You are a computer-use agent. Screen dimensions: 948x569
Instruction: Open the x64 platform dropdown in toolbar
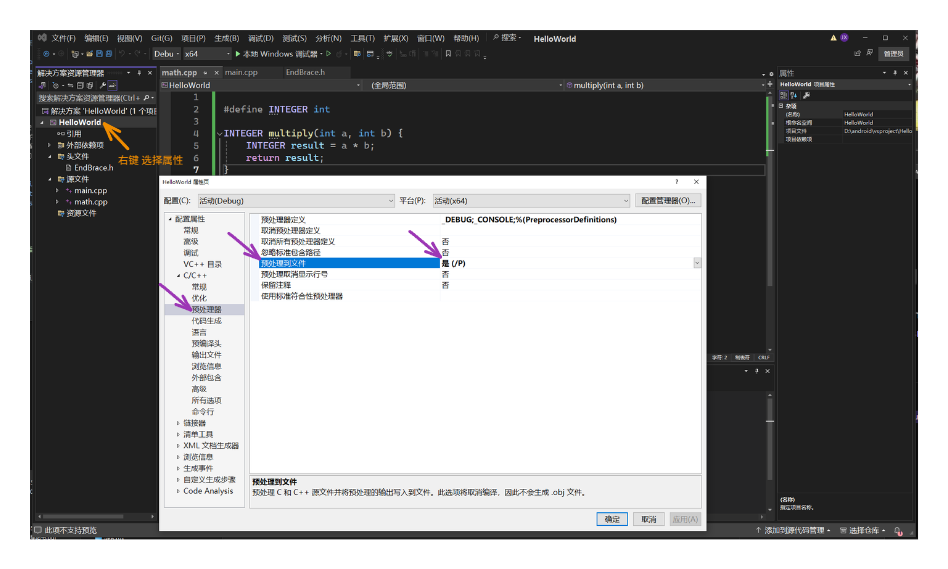225,54
